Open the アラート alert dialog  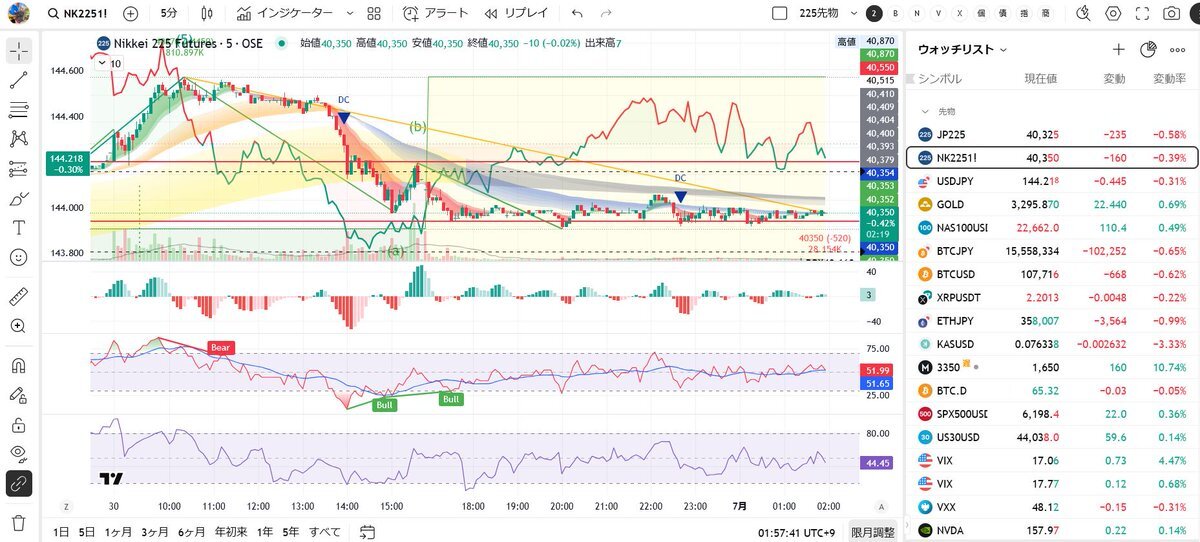pos(435,14)
